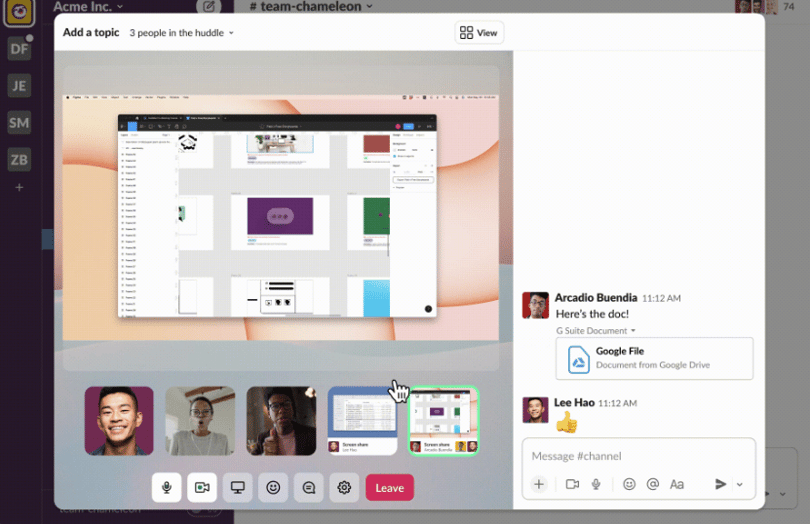Screen dimensions: 810x524
Task: Open the emoji reactions button in huddle controls
Action: (x=273, y=487)
